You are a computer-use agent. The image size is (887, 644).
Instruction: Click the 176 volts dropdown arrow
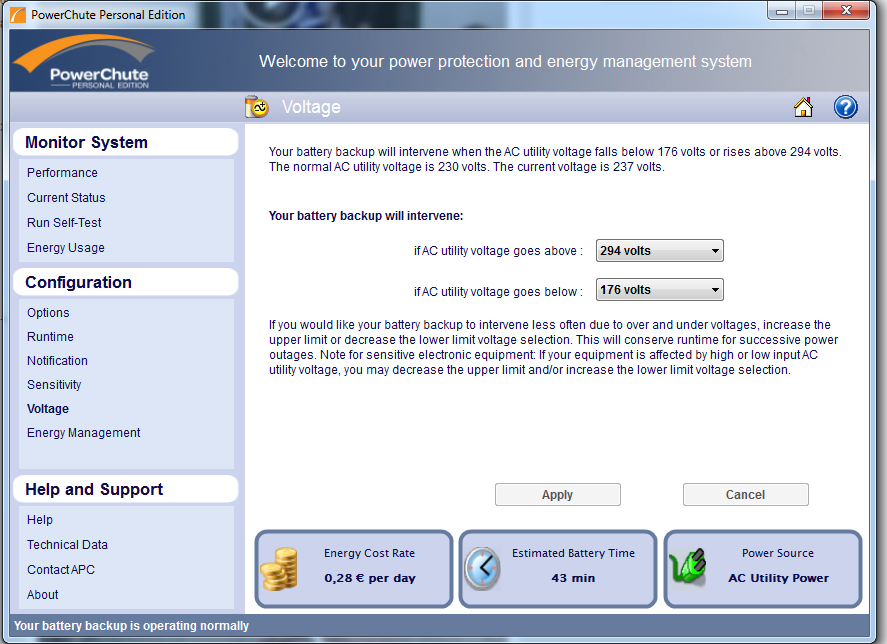click(x=715, y=290)
